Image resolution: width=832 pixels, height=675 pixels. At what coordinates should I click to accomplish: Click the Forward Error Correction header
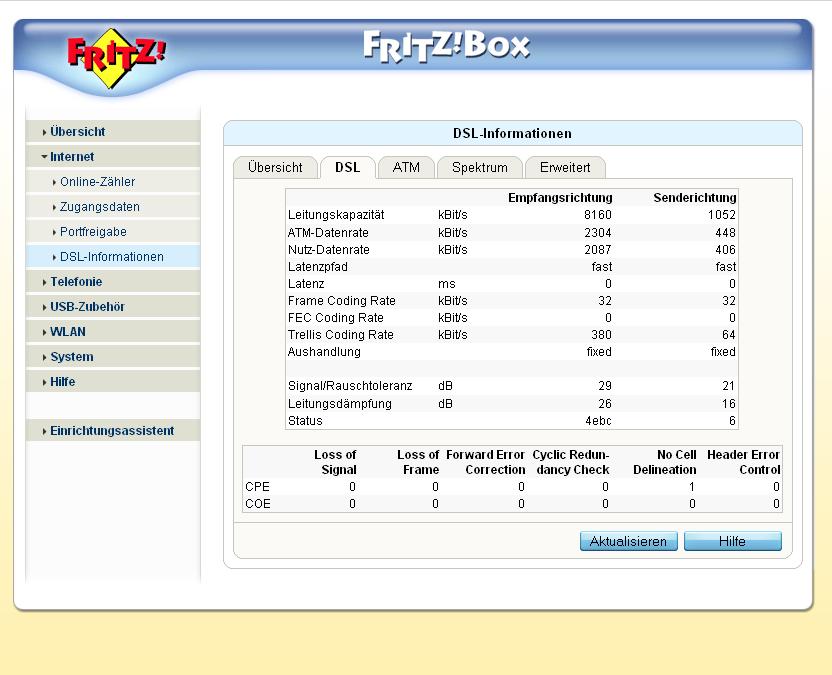pos(486,462)
